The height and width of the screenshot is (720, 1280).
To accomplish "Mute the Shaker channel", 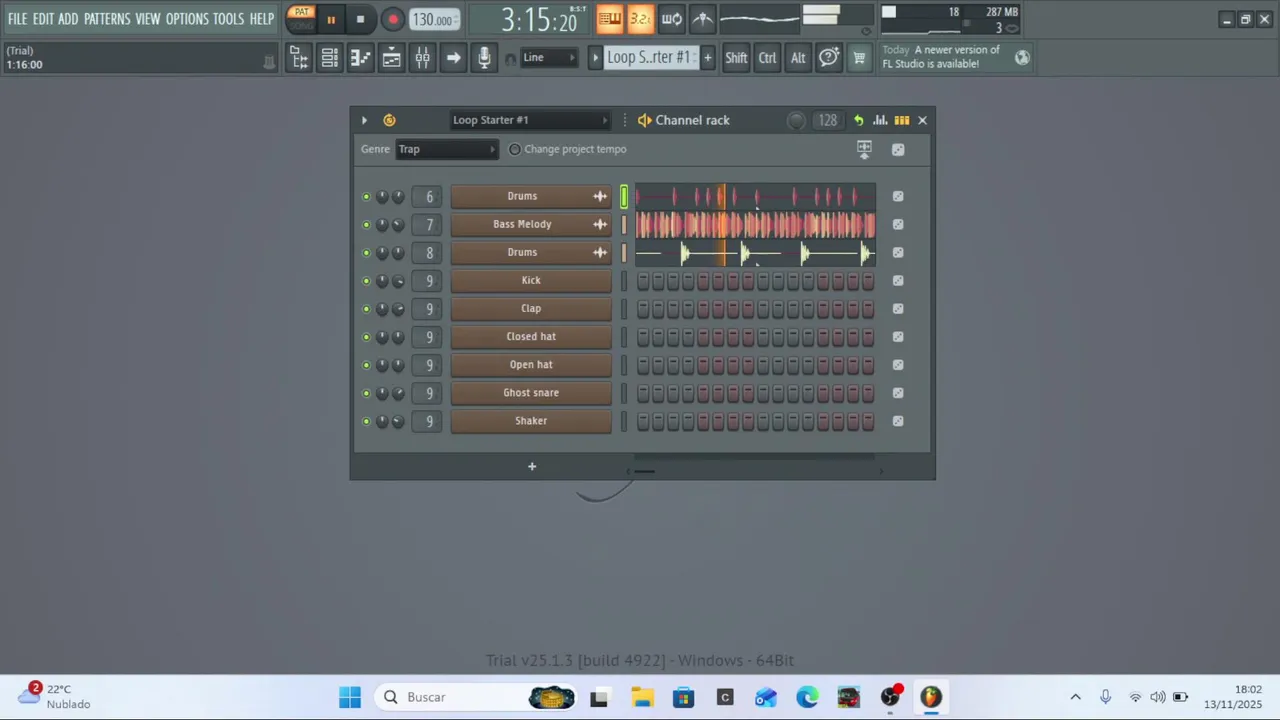I will (366, 421).
